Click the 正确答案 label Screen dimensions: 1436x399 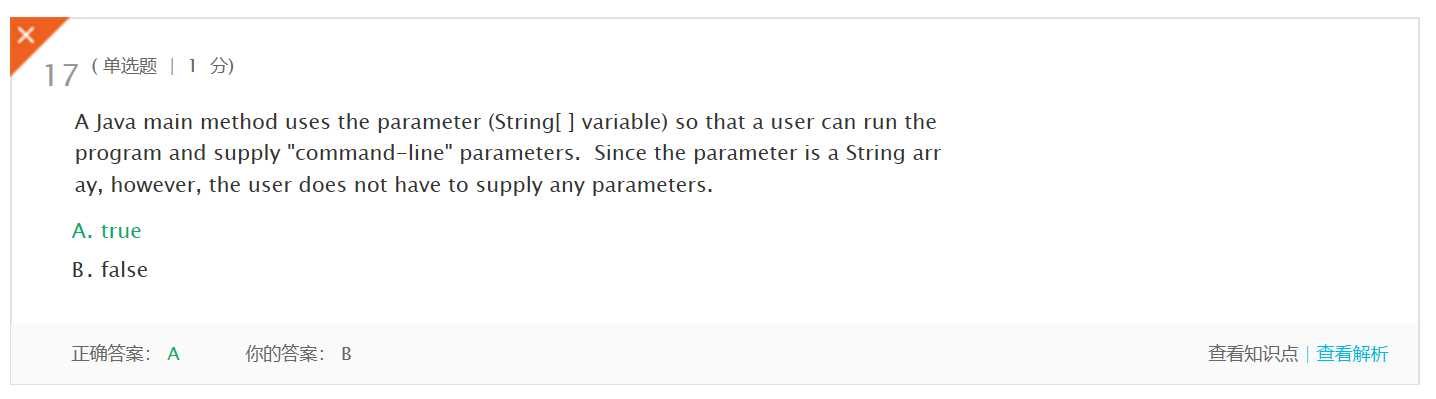tap(111, 354)
